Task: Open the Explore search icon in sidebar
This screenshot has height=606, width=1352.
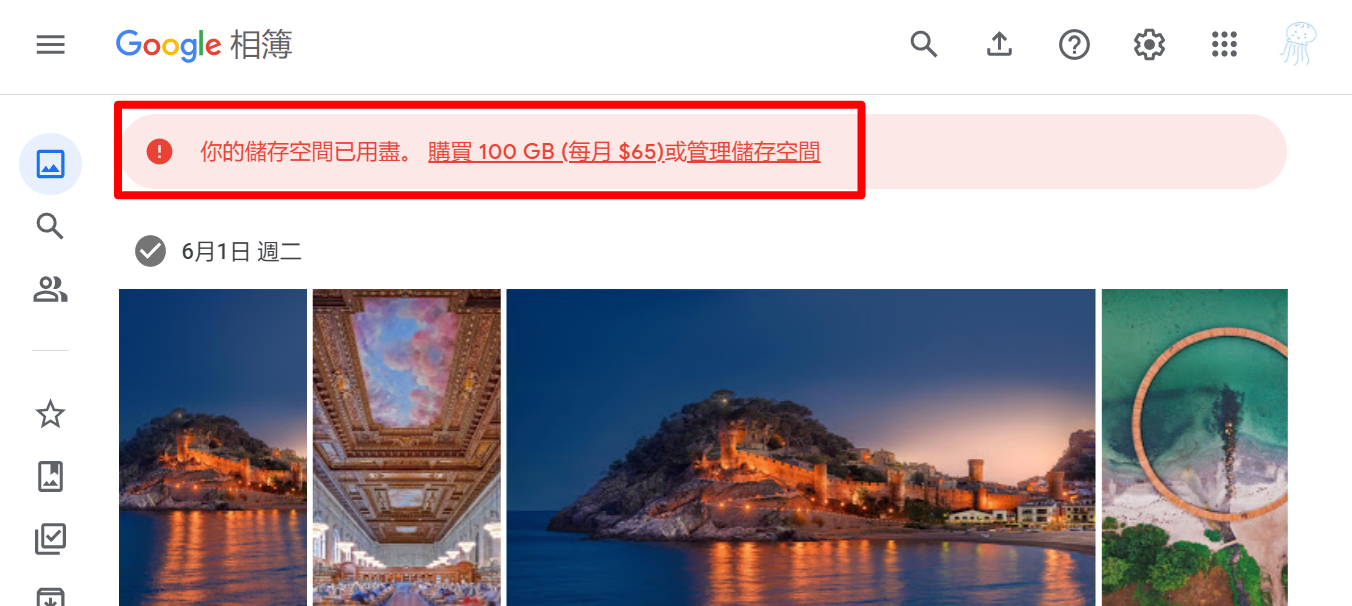Action: point(50,226)
